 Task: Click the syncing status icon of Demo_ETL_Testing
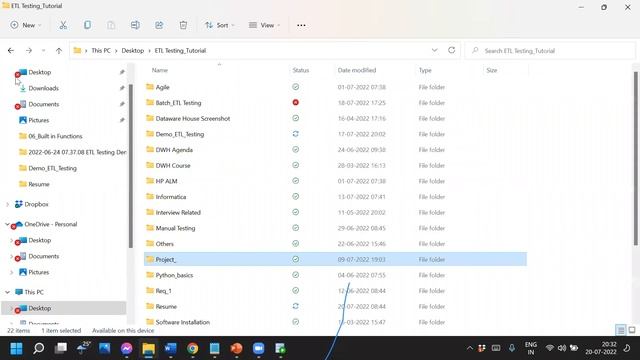(296, 134)
